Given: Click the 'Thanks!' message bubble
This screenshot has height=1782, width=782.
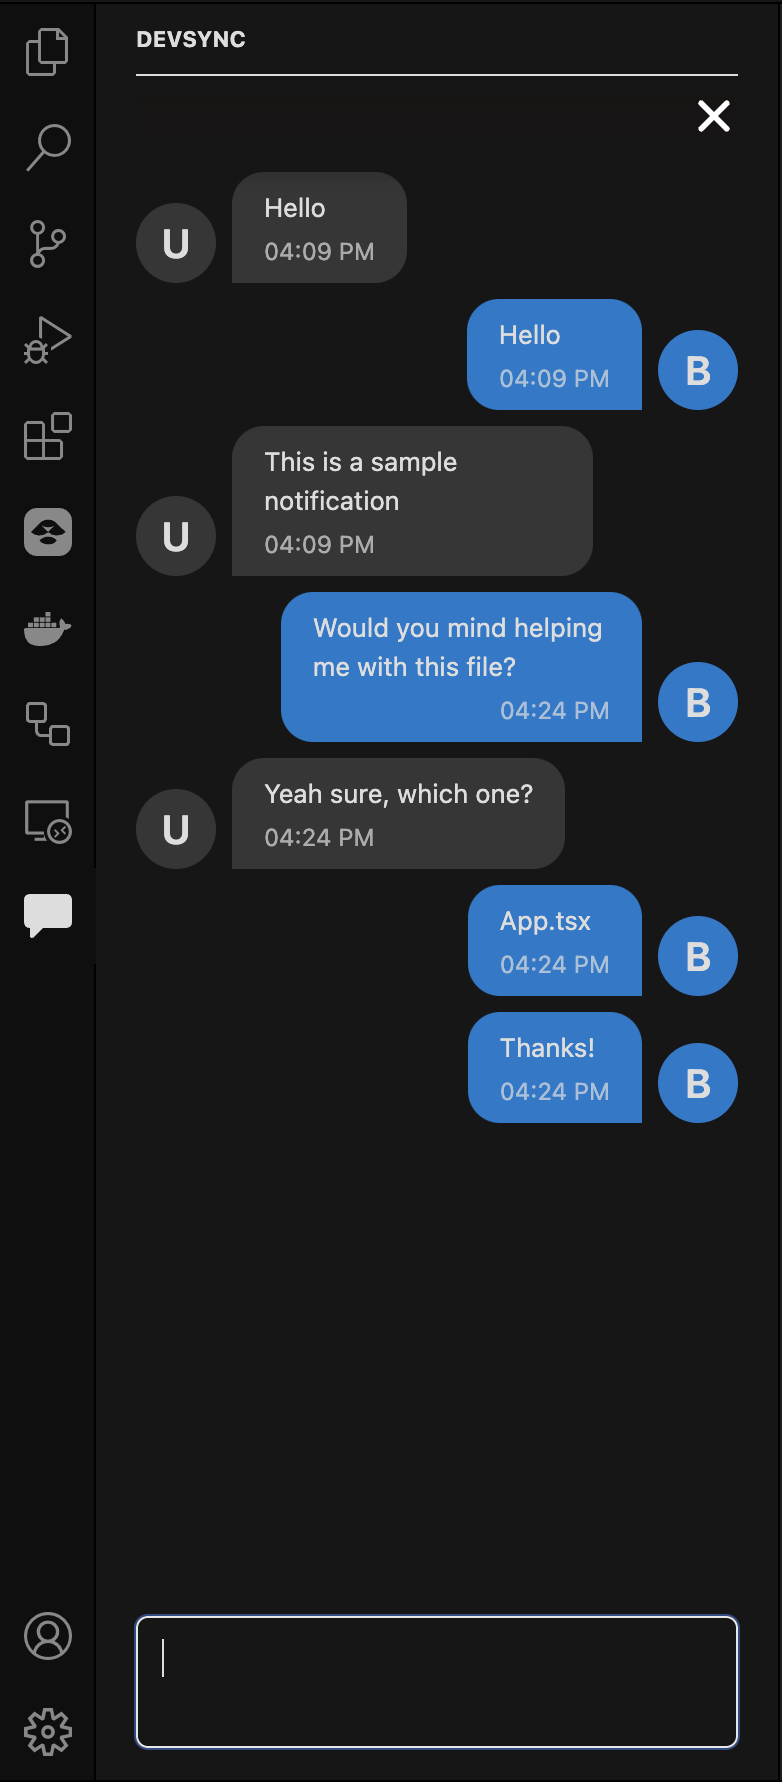Looking at the screenshot, I should [555, 1067].
